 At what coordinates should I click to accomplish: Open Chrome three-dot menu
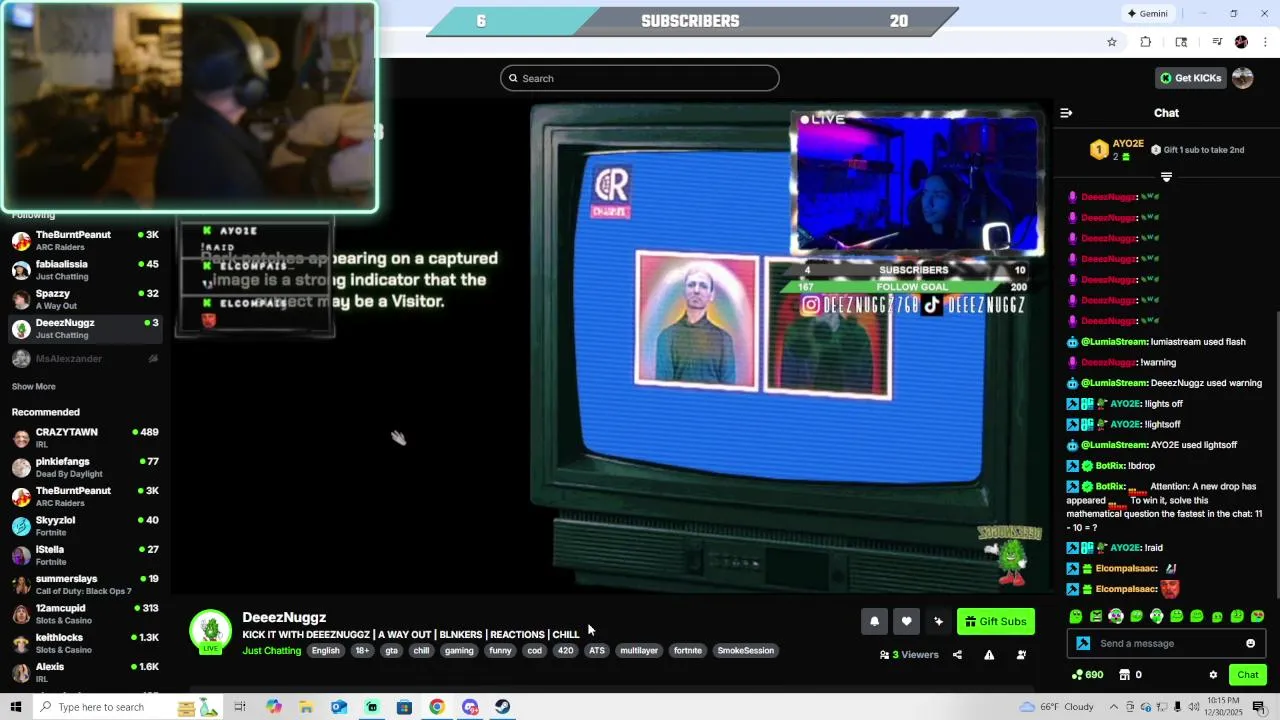click(1266, 42)
